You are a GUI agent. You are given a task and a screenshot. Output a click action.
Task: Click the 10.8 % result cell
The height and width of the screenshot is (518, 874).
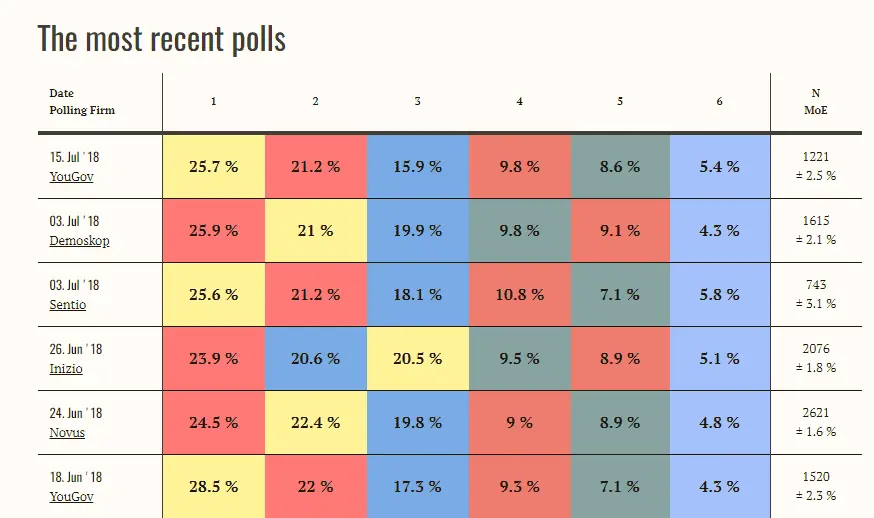(519, 295)
